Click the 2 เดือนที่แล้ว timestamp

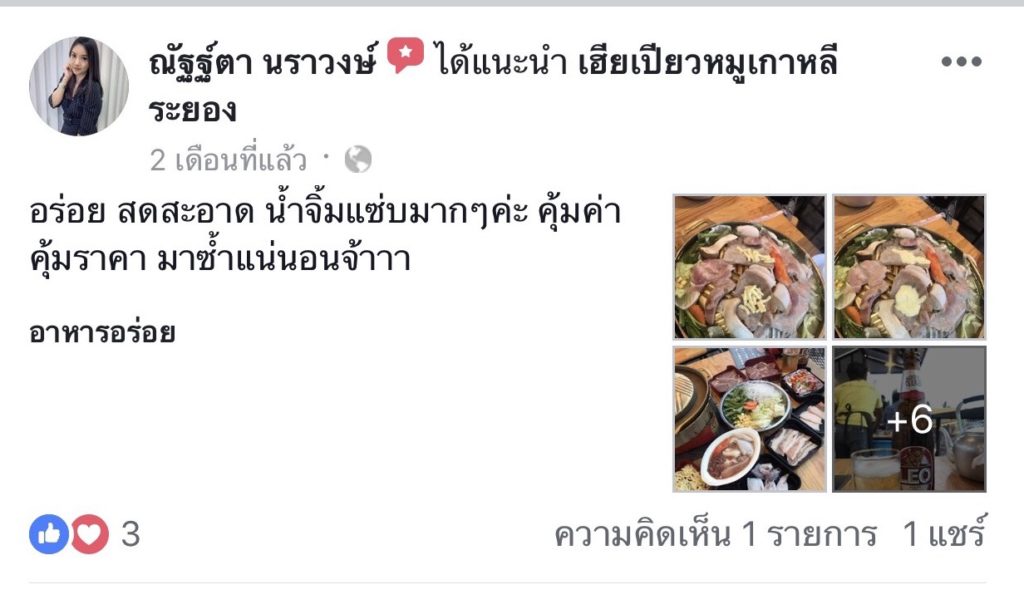(x=228, y=160)
